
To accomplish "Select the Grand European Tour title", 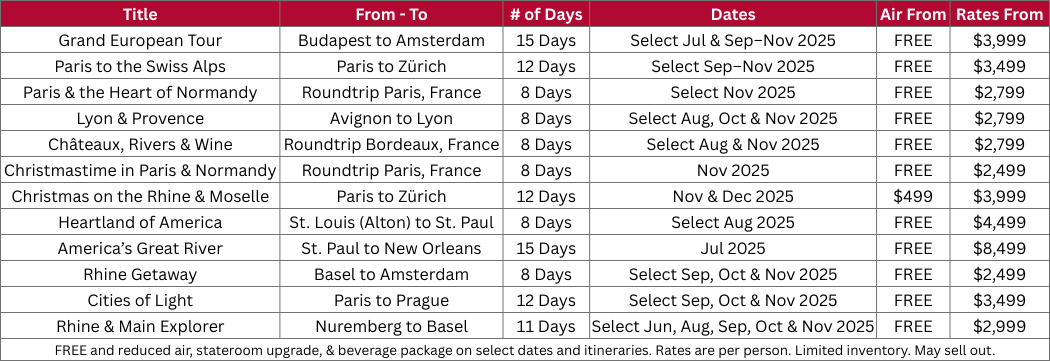I will pyautogui.click(x=140, y=40).
